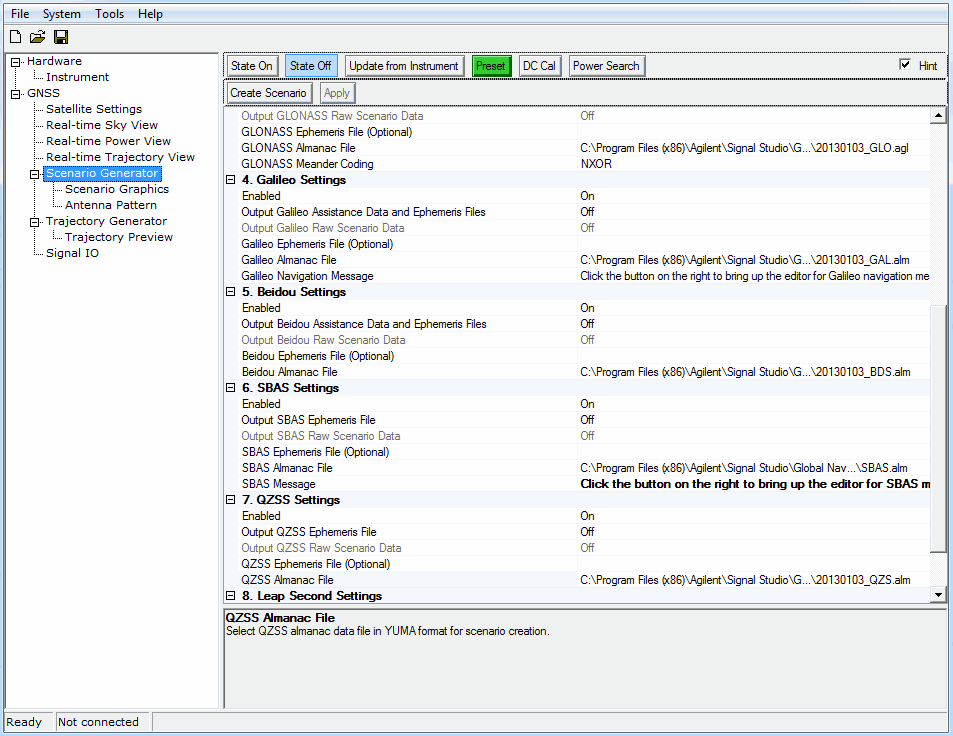Toggle the Hint checkbox

[x=906, y=66]
